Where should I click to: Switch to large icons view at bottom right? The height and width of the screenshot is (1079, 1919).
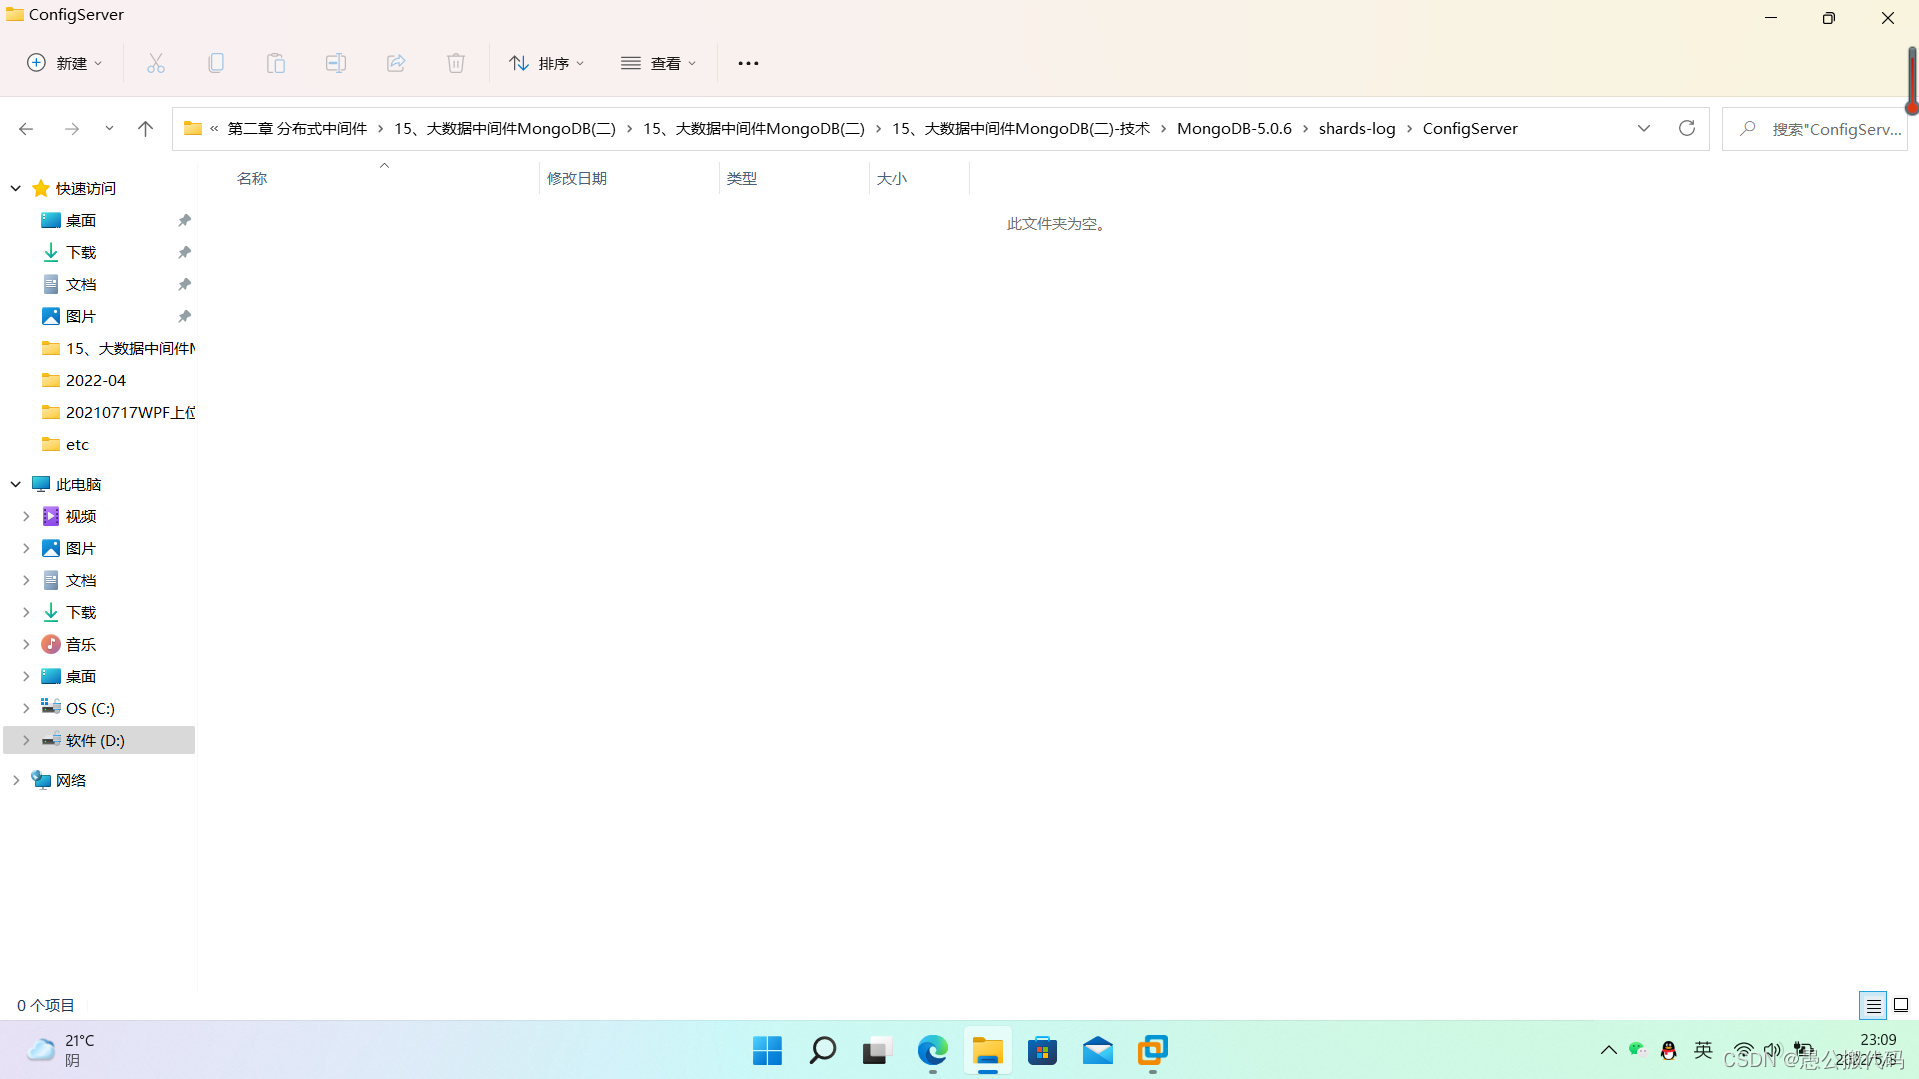(x=1901, y=1005)
